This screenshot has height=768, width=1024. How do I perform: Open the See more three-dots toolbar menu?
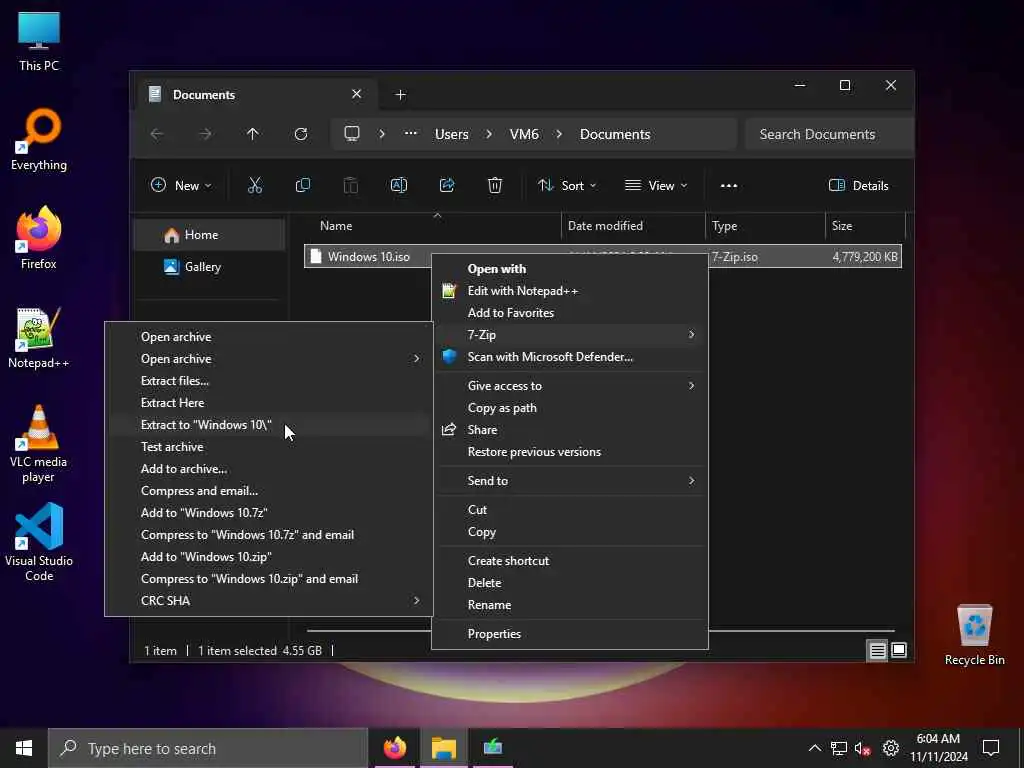pos(729,185)
